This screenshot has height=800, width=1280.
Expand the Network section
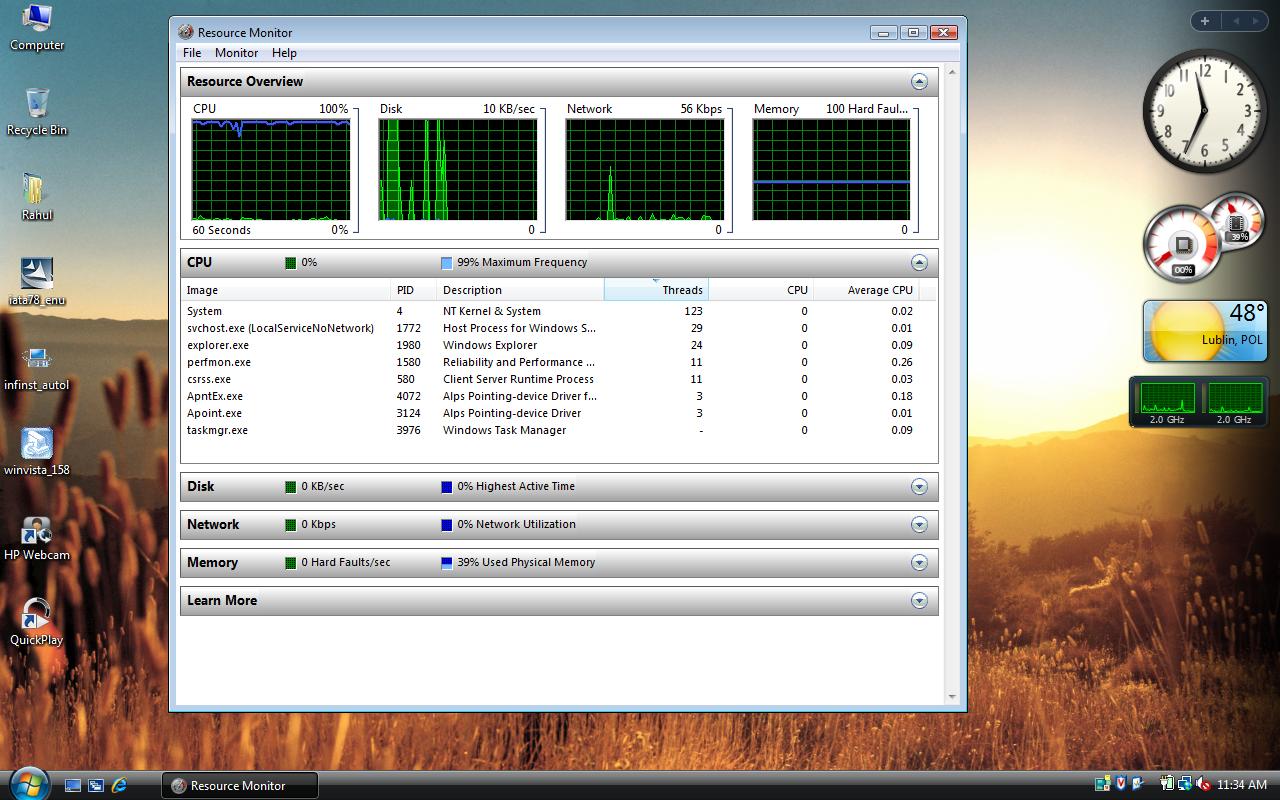coord(919,525)
